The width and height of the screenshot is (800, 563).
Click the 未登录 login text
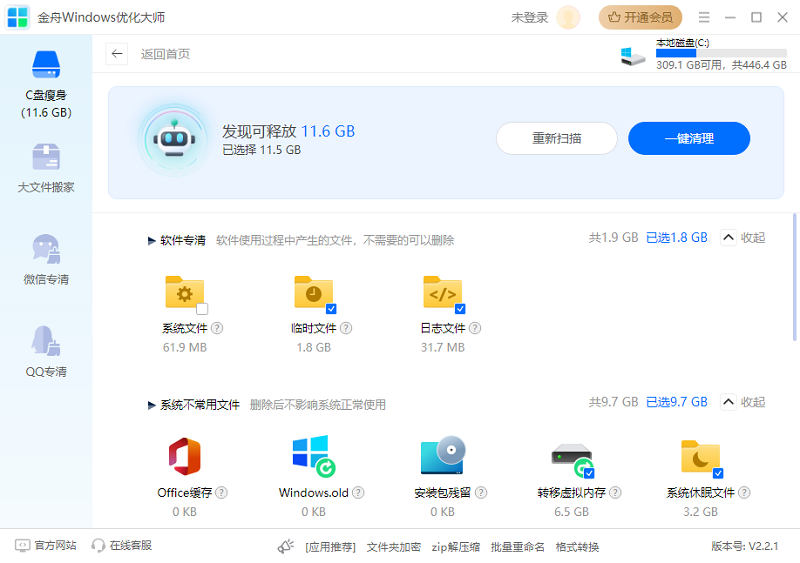530,18
